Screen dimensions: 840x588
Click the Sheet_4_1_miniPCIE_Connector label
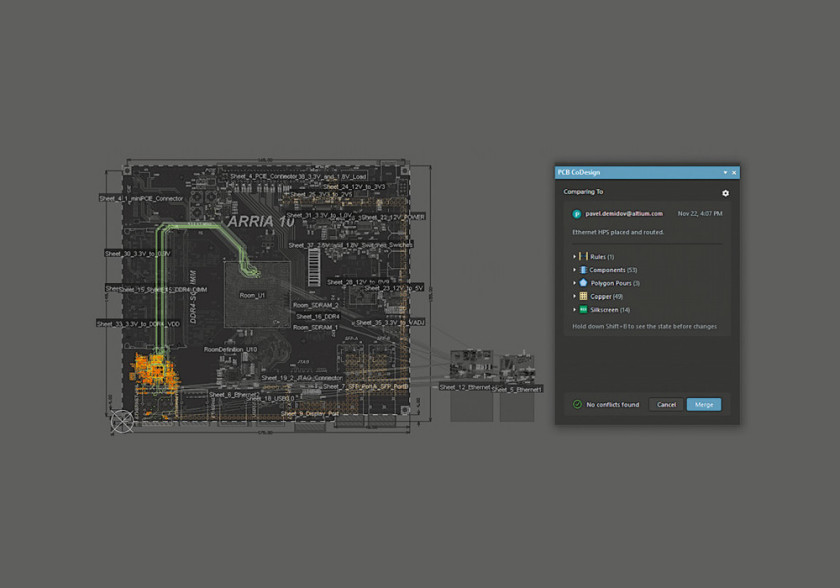pos(141,198)
